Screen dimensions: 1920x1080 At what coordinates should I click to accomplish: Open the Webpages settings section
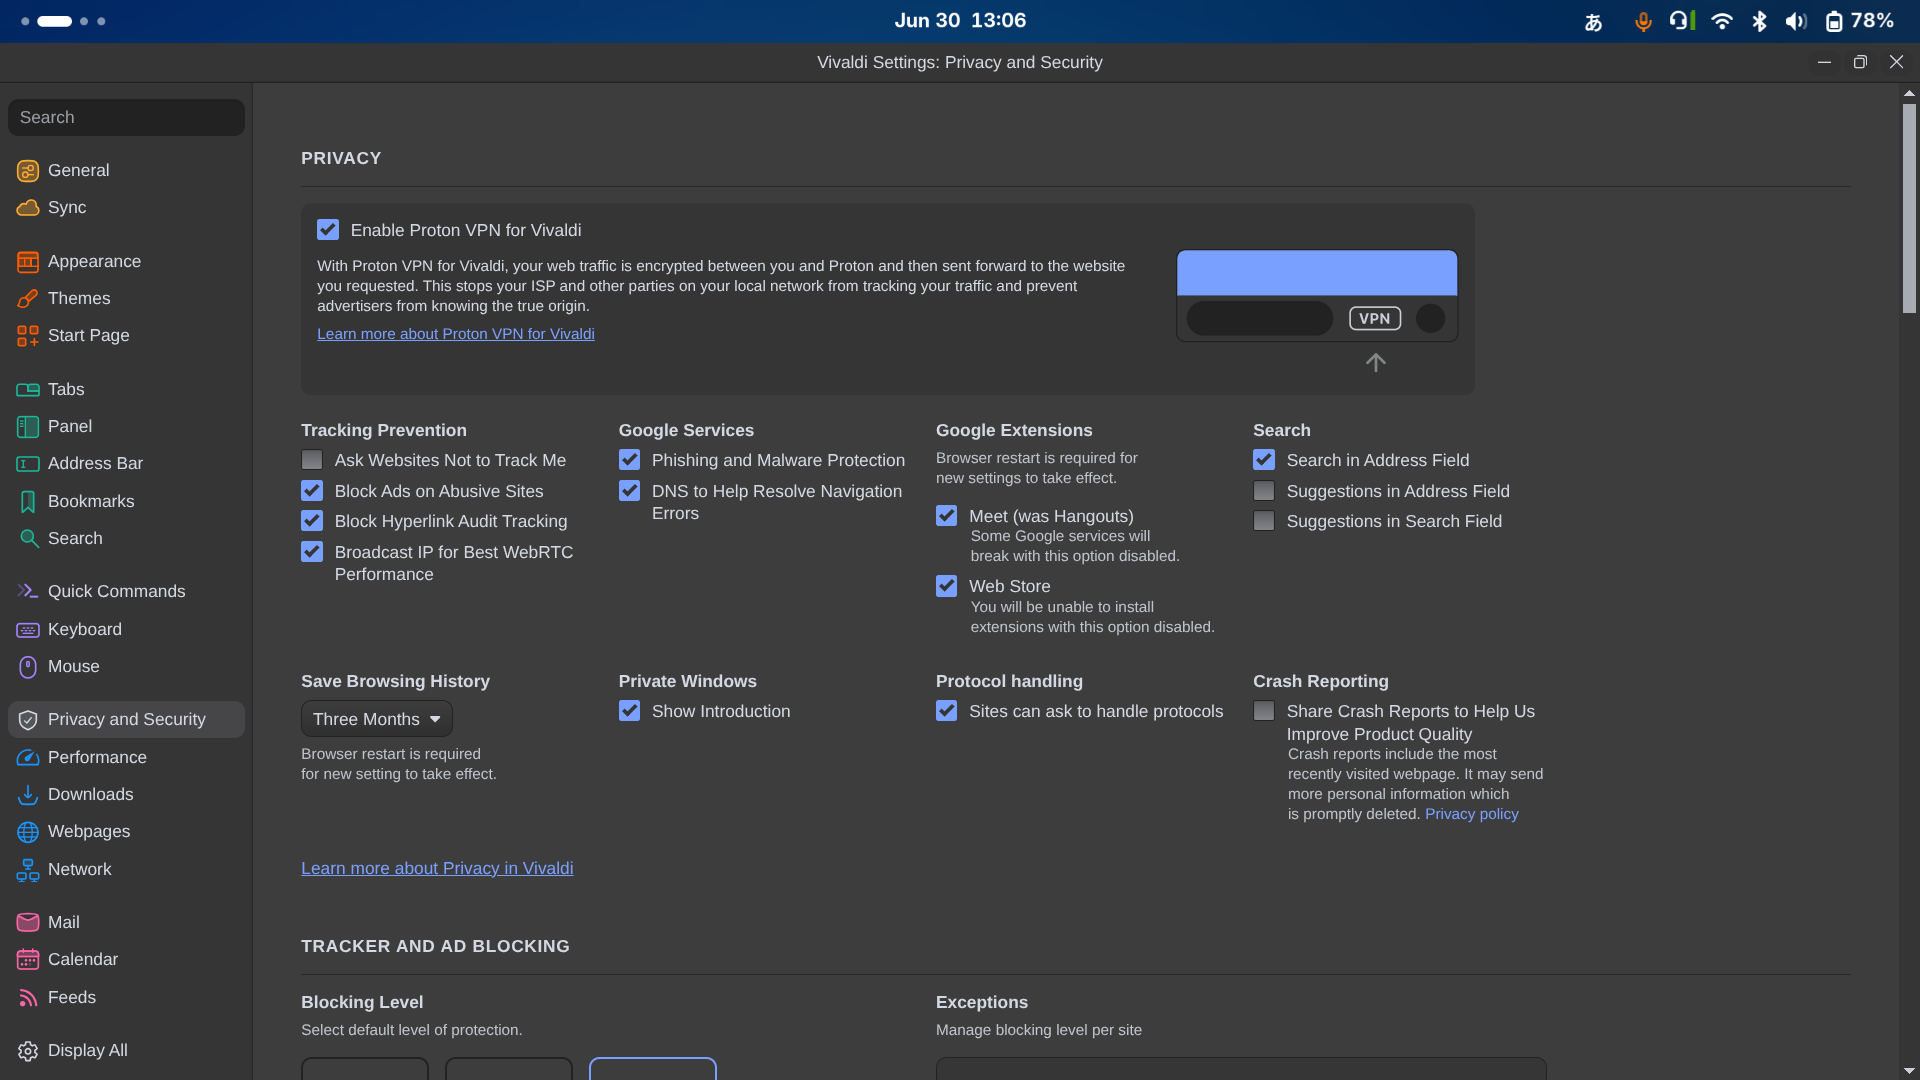(126, 832)
